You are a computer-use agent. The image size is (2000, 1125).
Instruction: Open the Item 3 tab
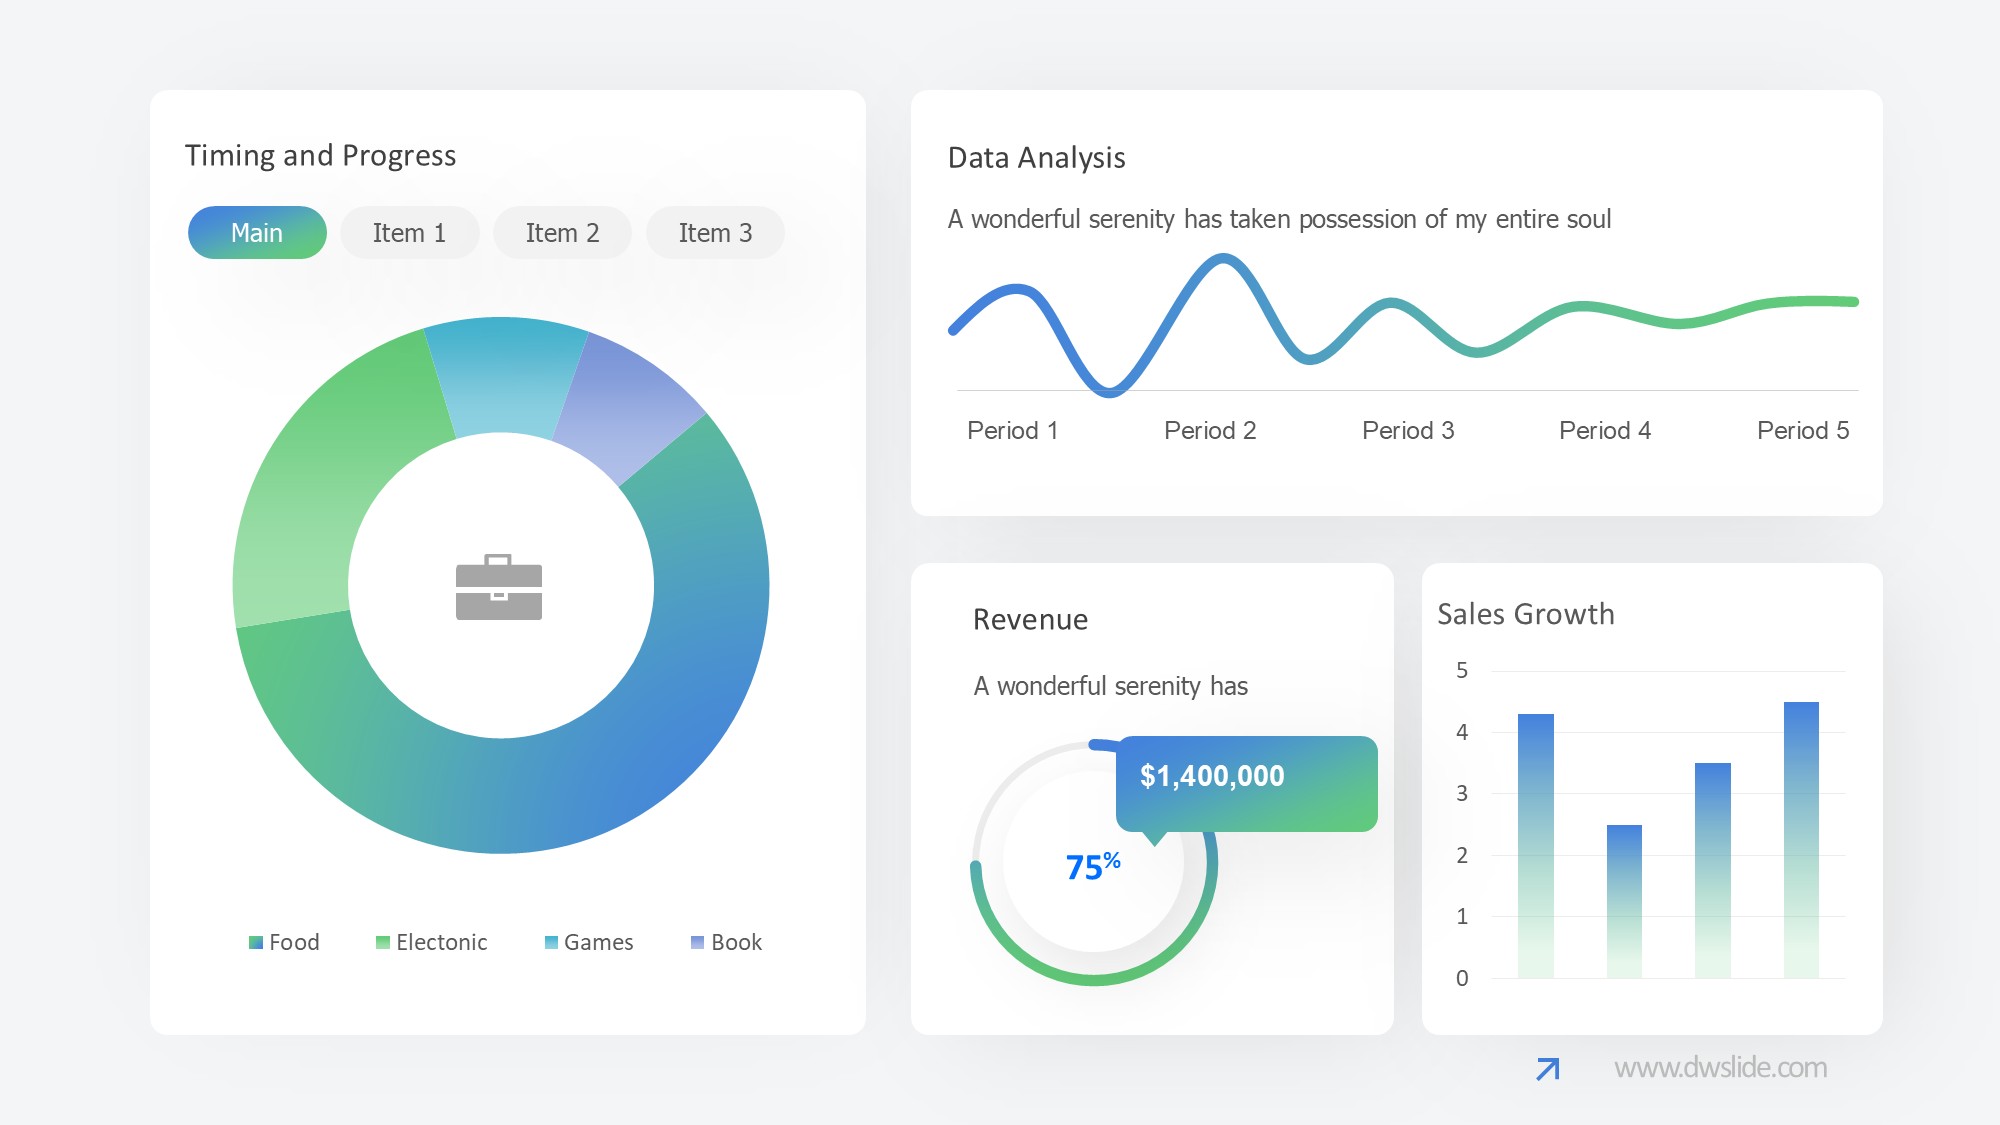click(715, 233)
